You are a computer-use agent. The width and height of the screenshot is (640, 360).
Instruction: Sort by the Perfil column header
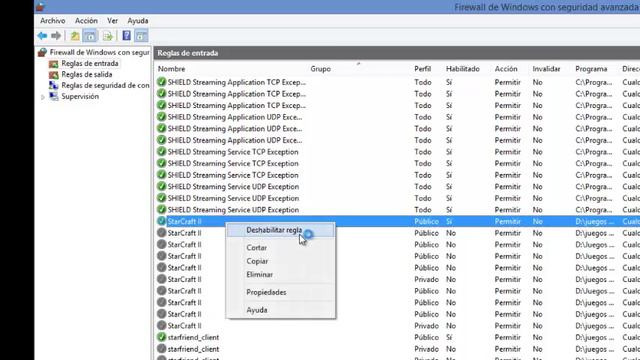click(x=422, y=69)
